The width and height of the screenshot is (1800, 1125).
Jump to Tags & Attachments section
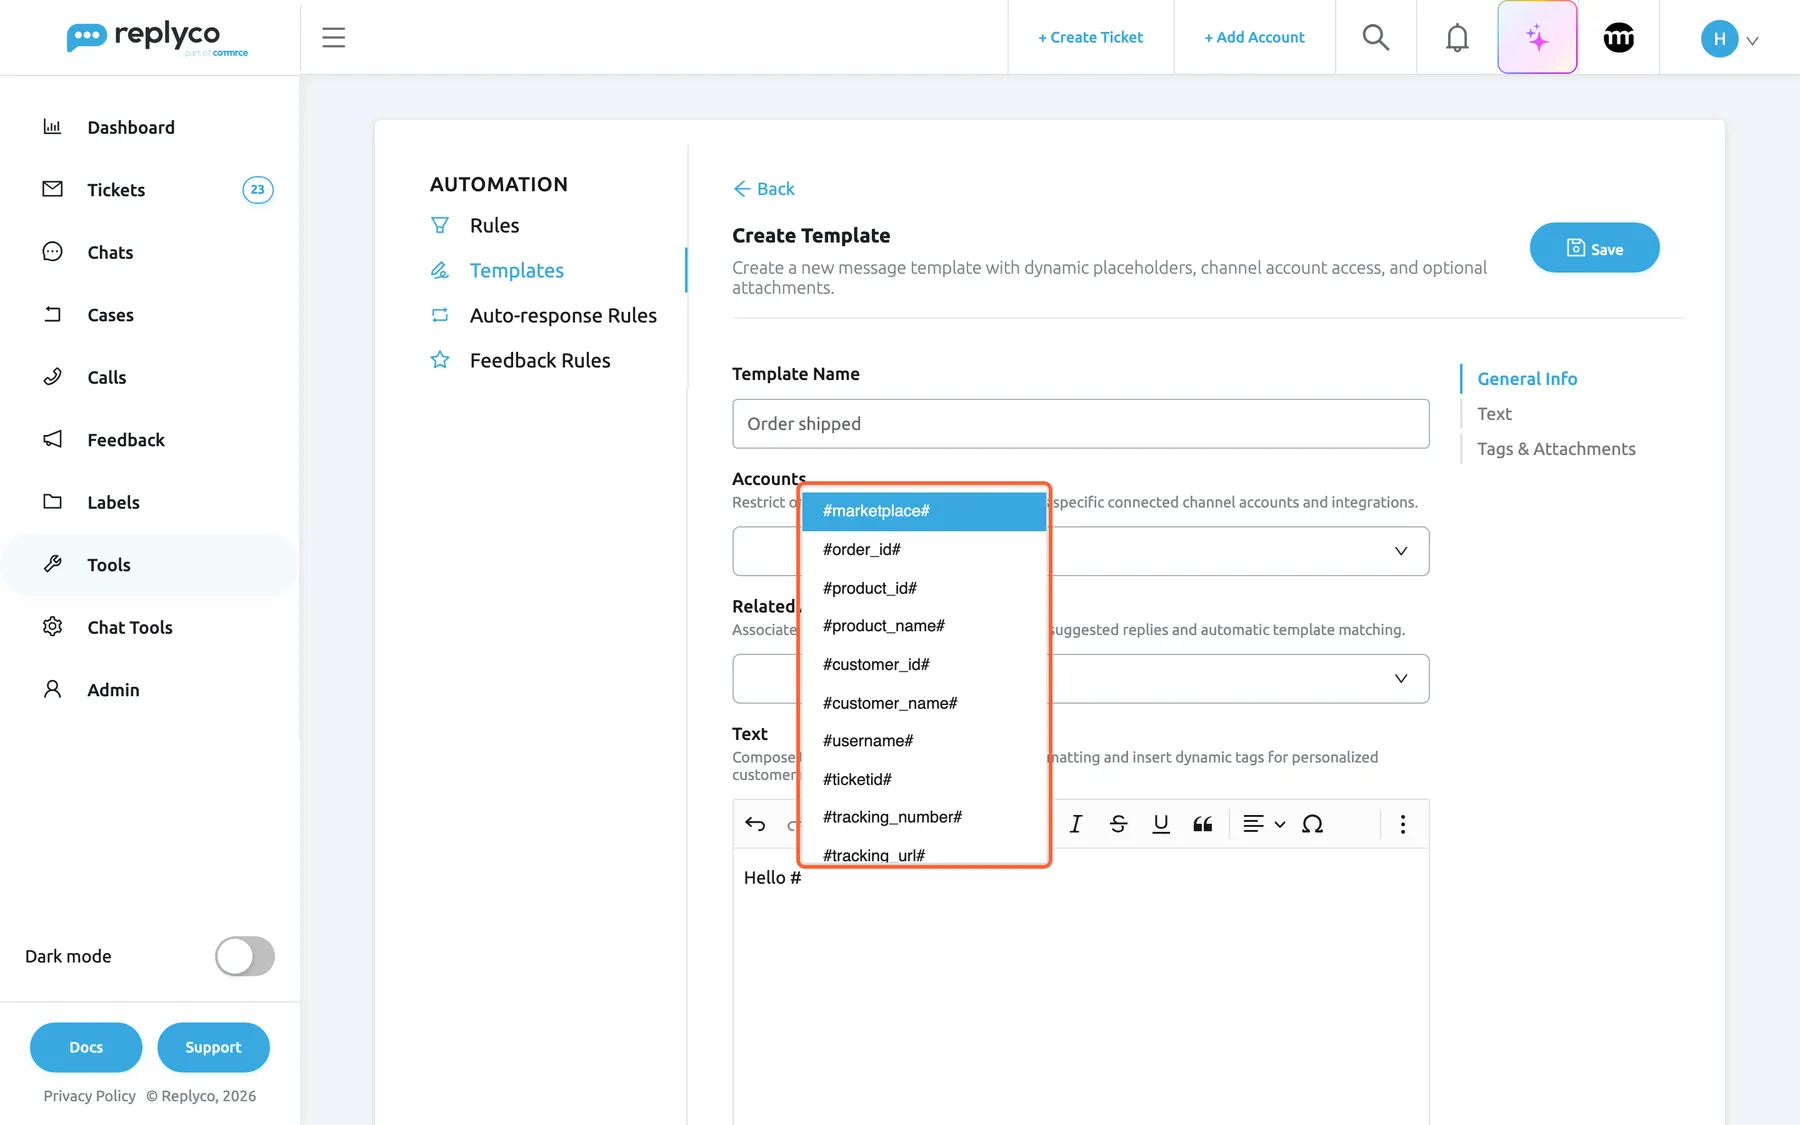(x=1556, y=449)
